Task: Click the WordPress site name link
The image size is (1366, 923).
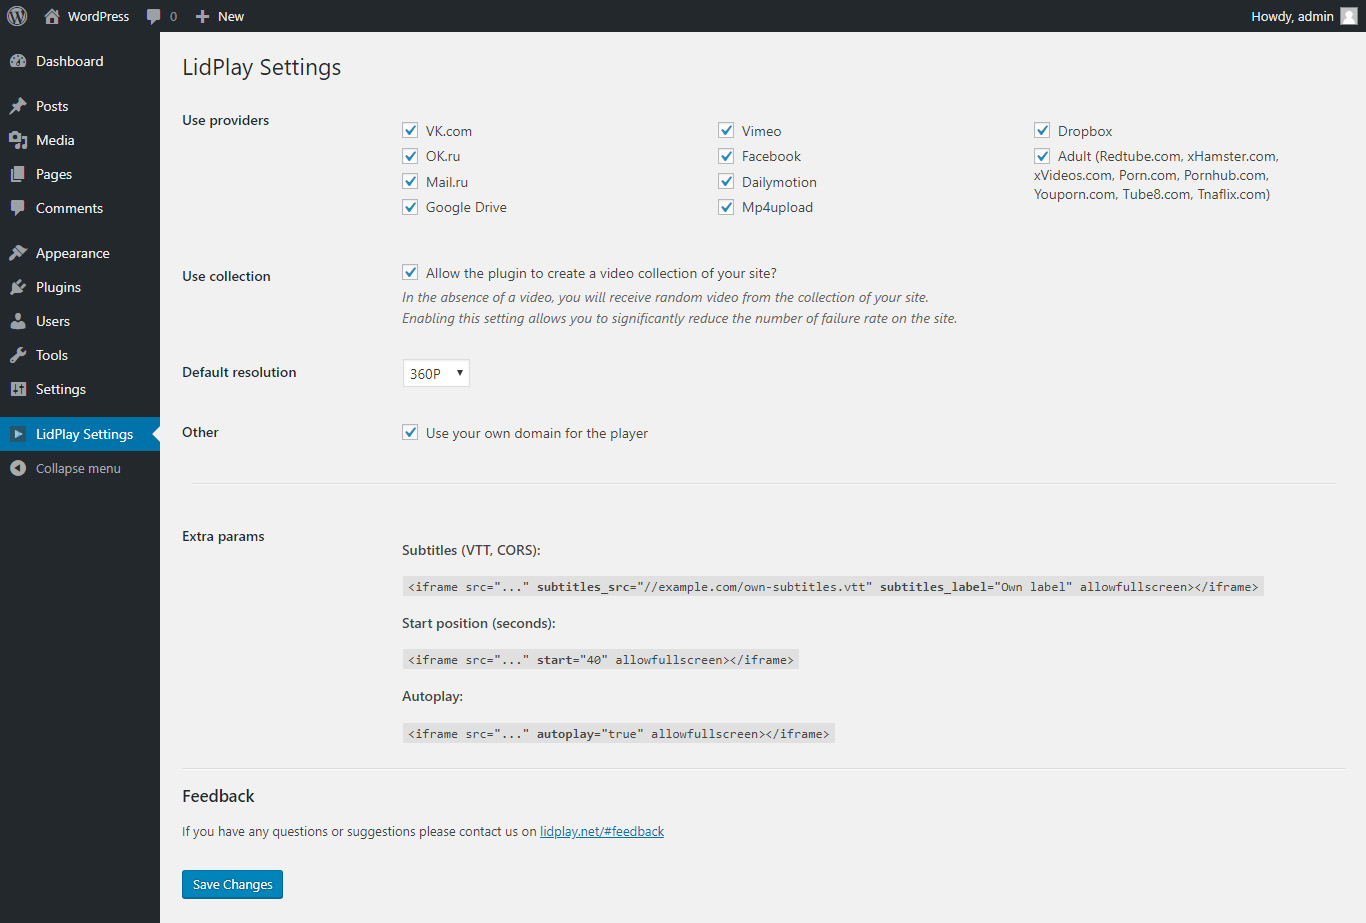Action: coord(98,16)
